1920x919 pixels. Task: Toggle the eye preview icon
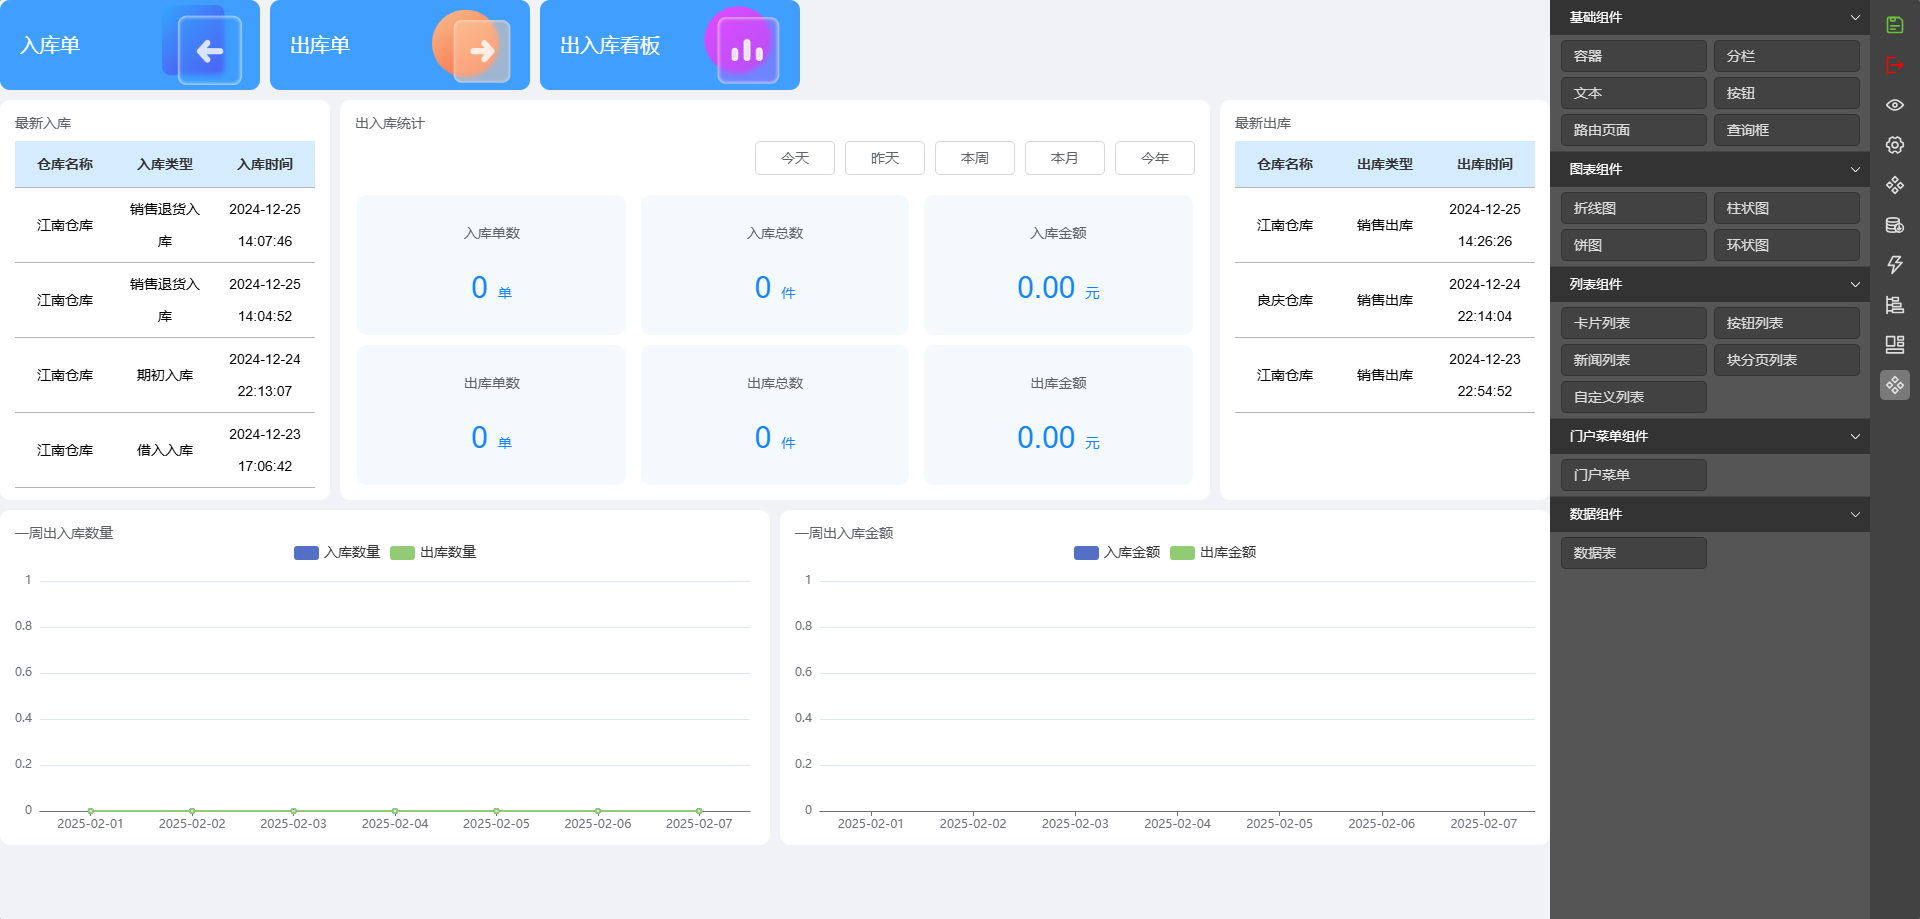tap(1894, 105)
